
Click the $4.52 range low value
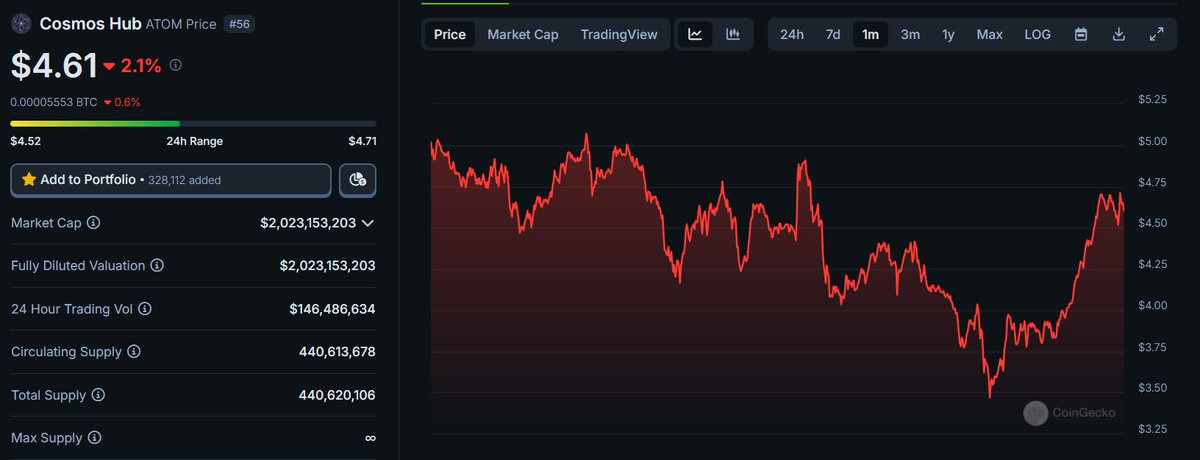[x=25, y=141]
